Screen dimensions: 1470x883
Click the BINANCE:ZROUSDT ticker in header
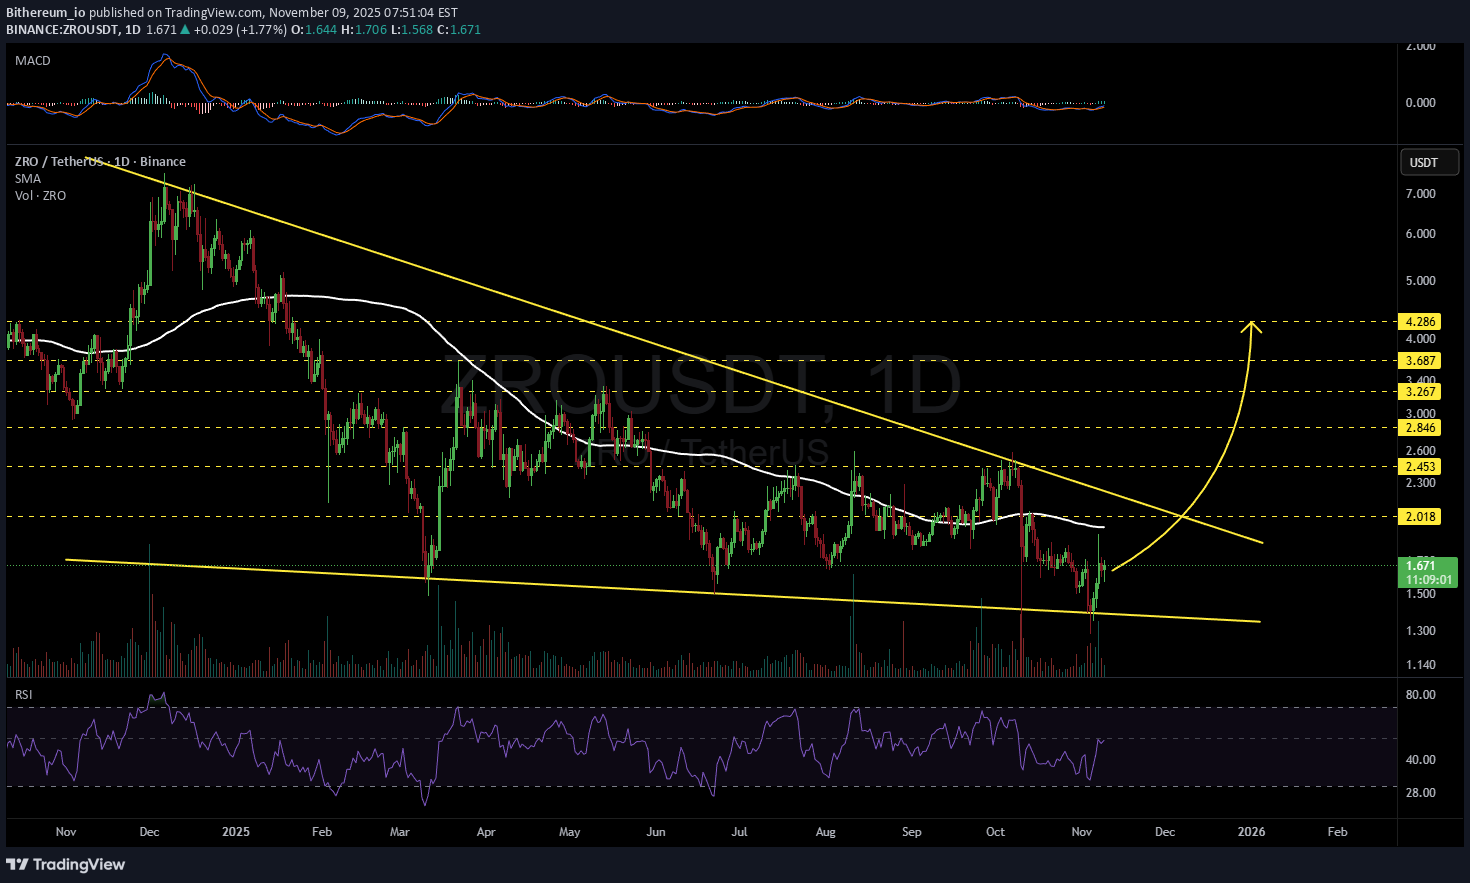pos(62,30)
